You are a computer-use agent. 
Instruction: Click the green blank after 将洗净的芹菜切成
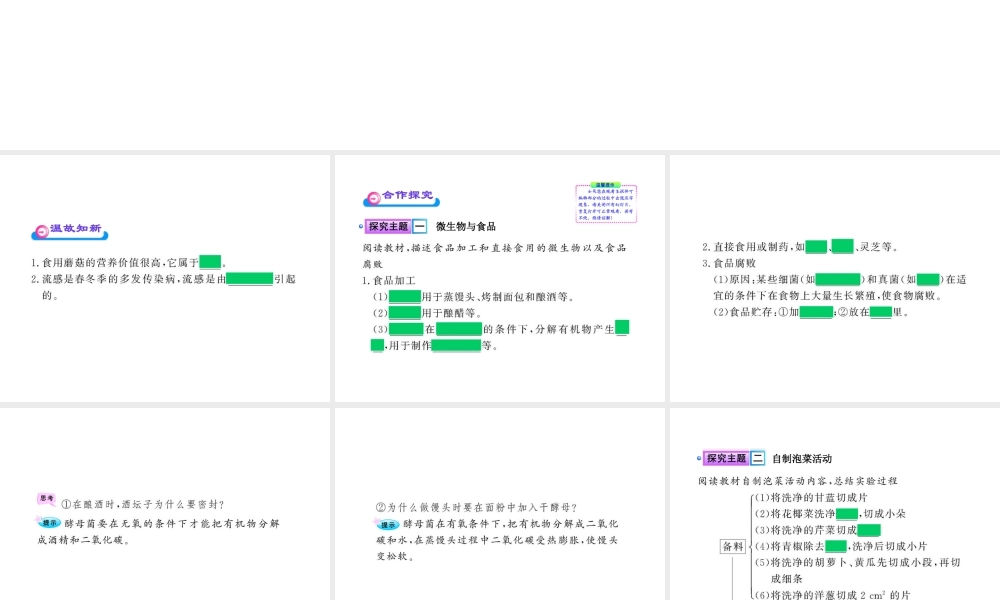click(x=869, y=530)
